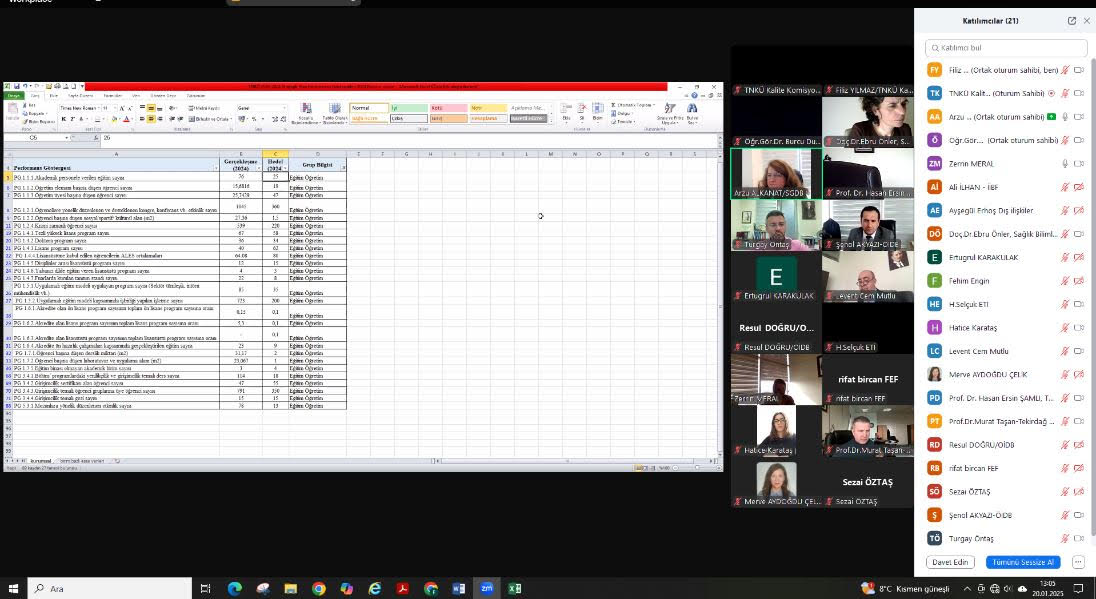Apply the Kötü cell style
The image size is (1096, 599).
[448, 108]
